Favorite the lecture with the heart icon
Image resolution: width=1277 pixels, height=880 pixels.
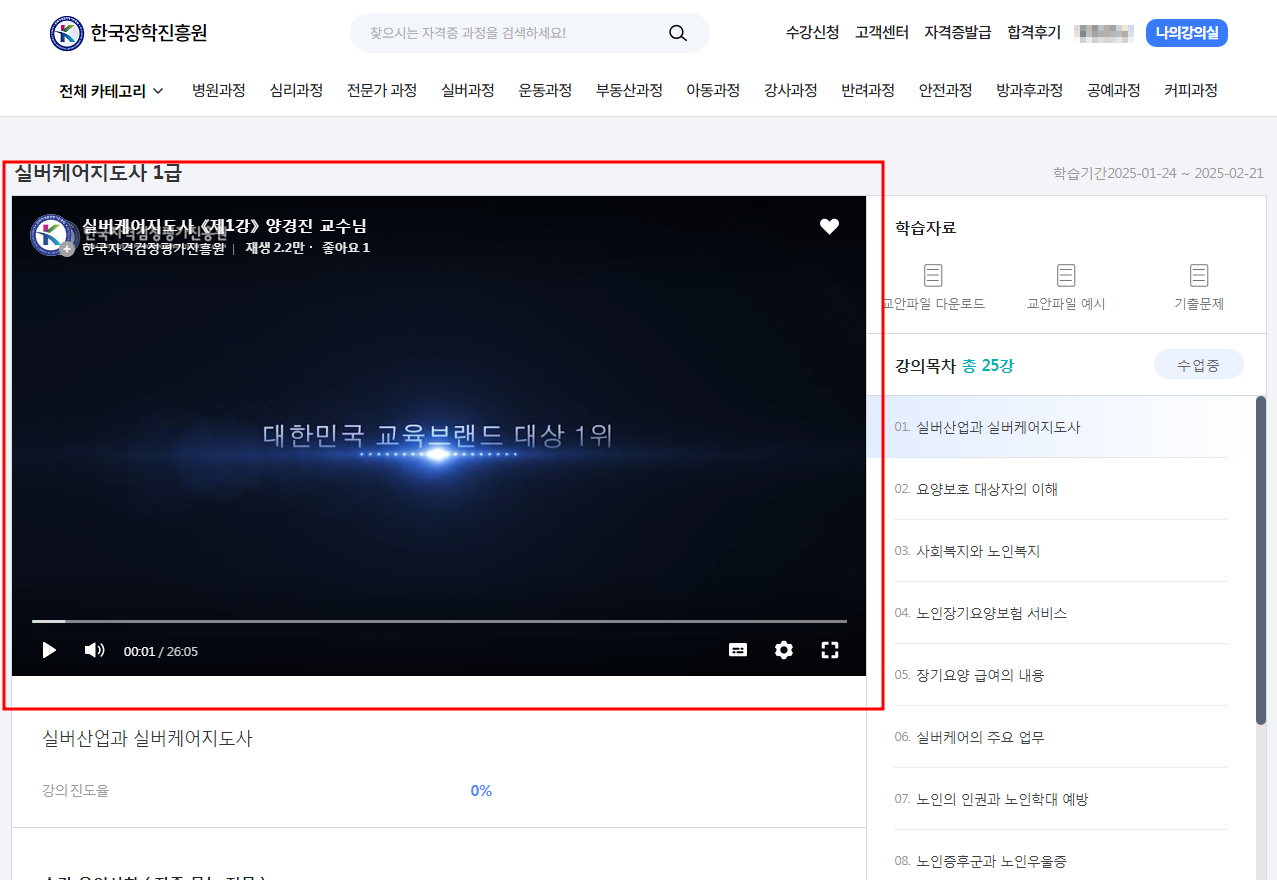829,226
